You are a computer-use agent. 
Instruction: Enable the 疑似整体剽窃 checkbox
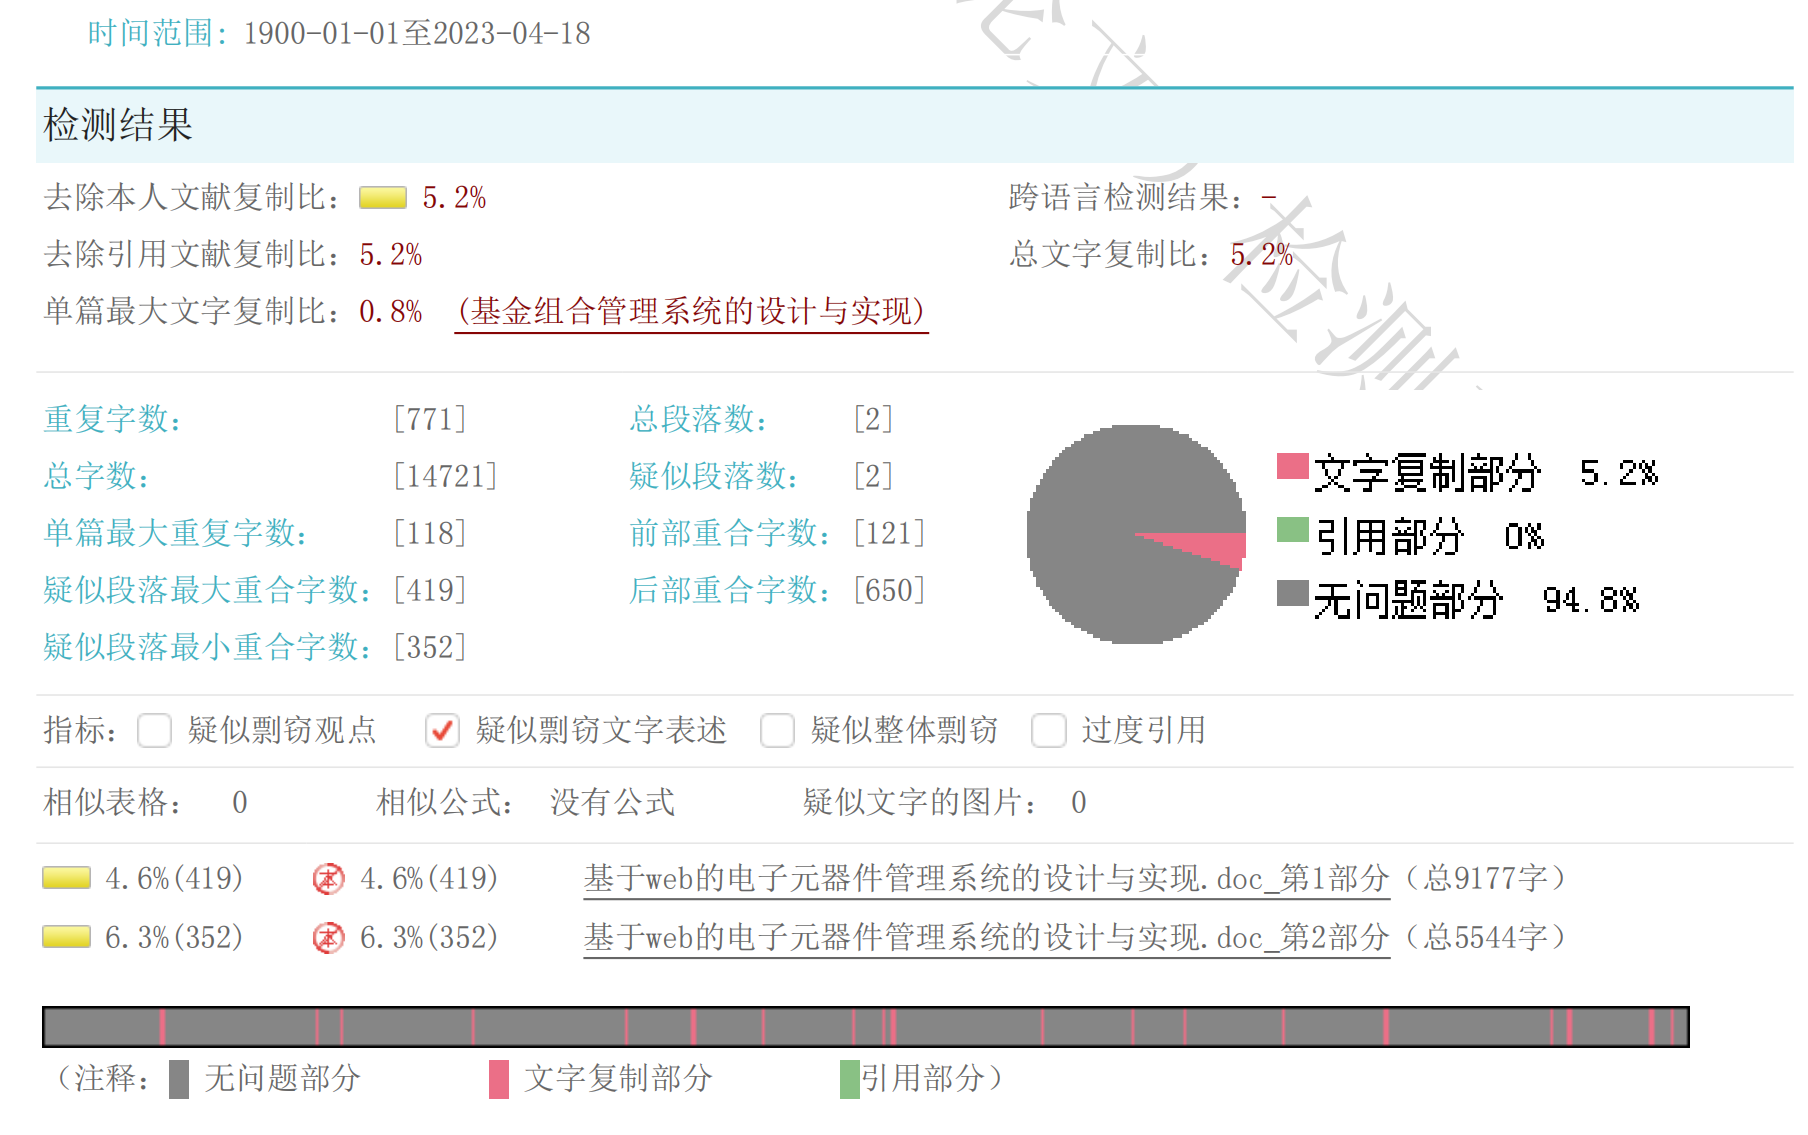coord(777,731)
